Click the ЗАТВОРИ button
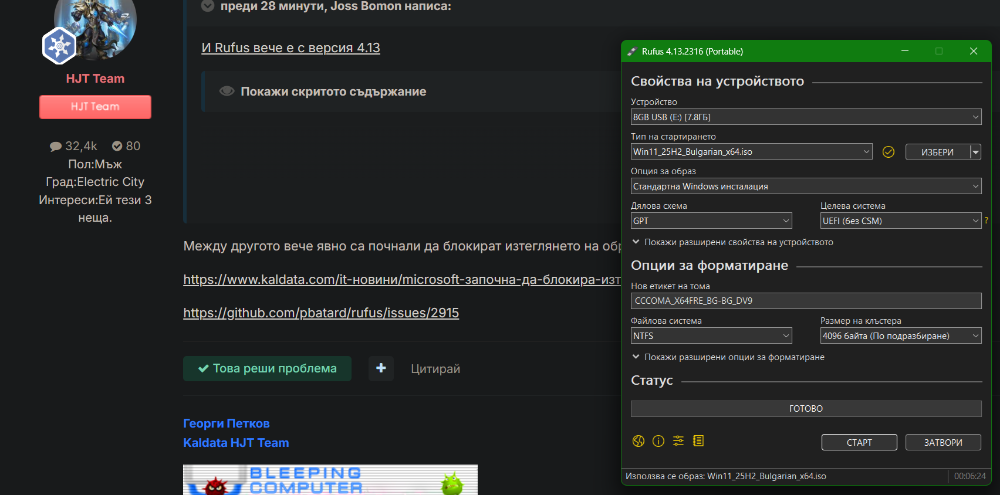Viewport: 1000px width, 495px height. [x=943, y=443]
